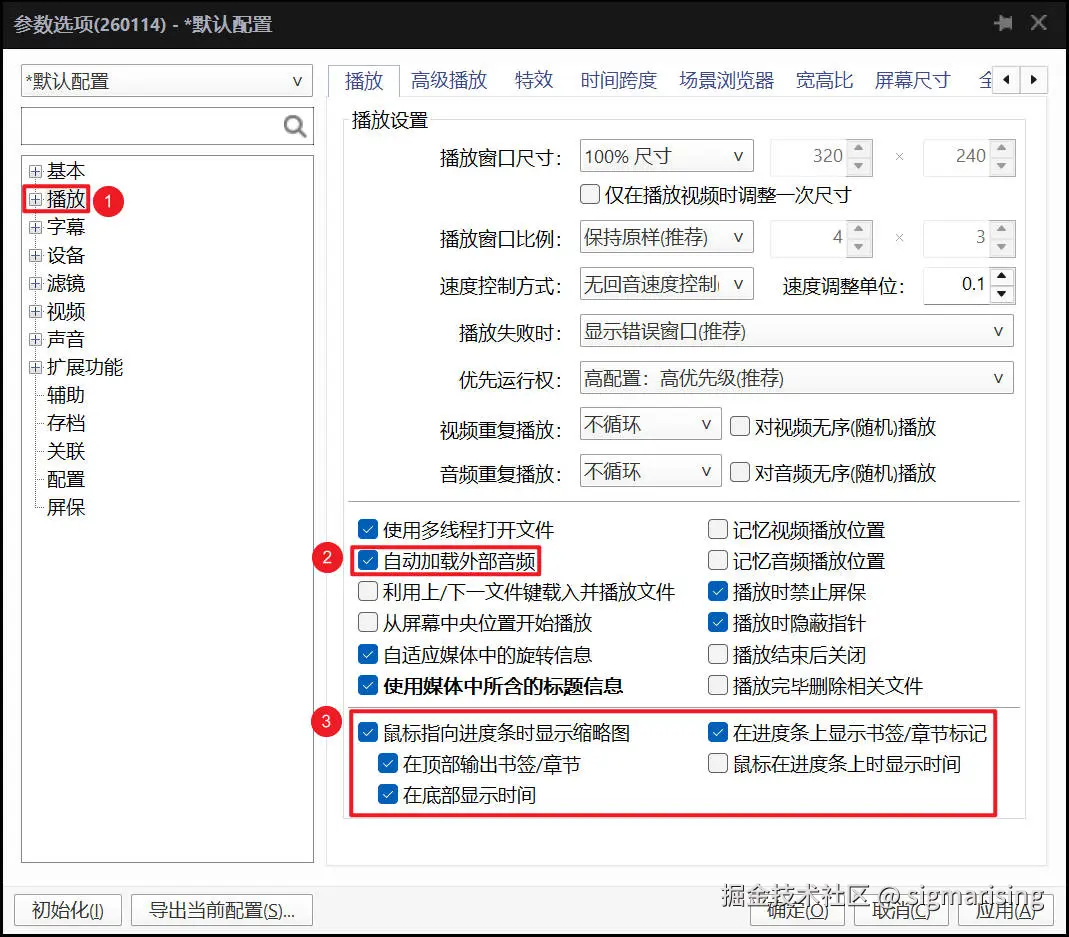The width and height of the screenshot is (1069, 937).
Task: Enable 记忆视频播放位置 checkbox
Action: click(x=717, y=530)
